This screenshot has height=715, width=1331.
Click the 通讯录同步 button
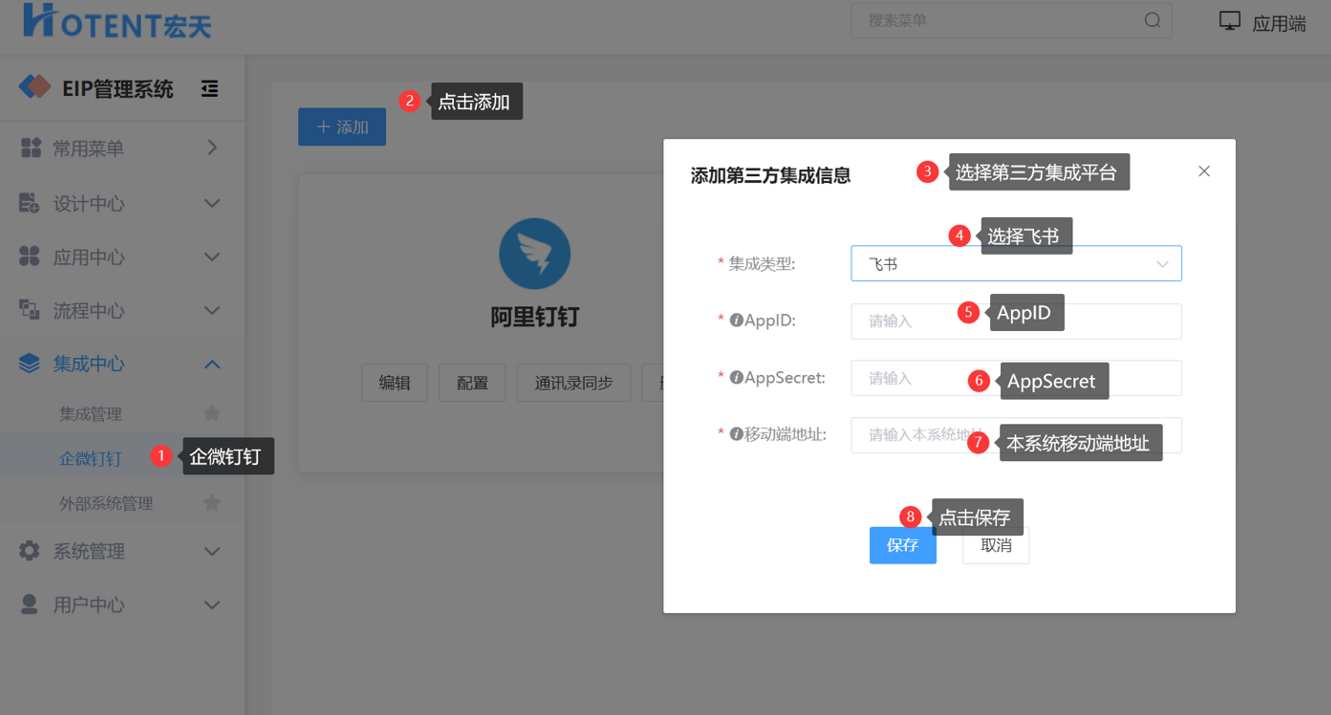[x=574, y=383]
